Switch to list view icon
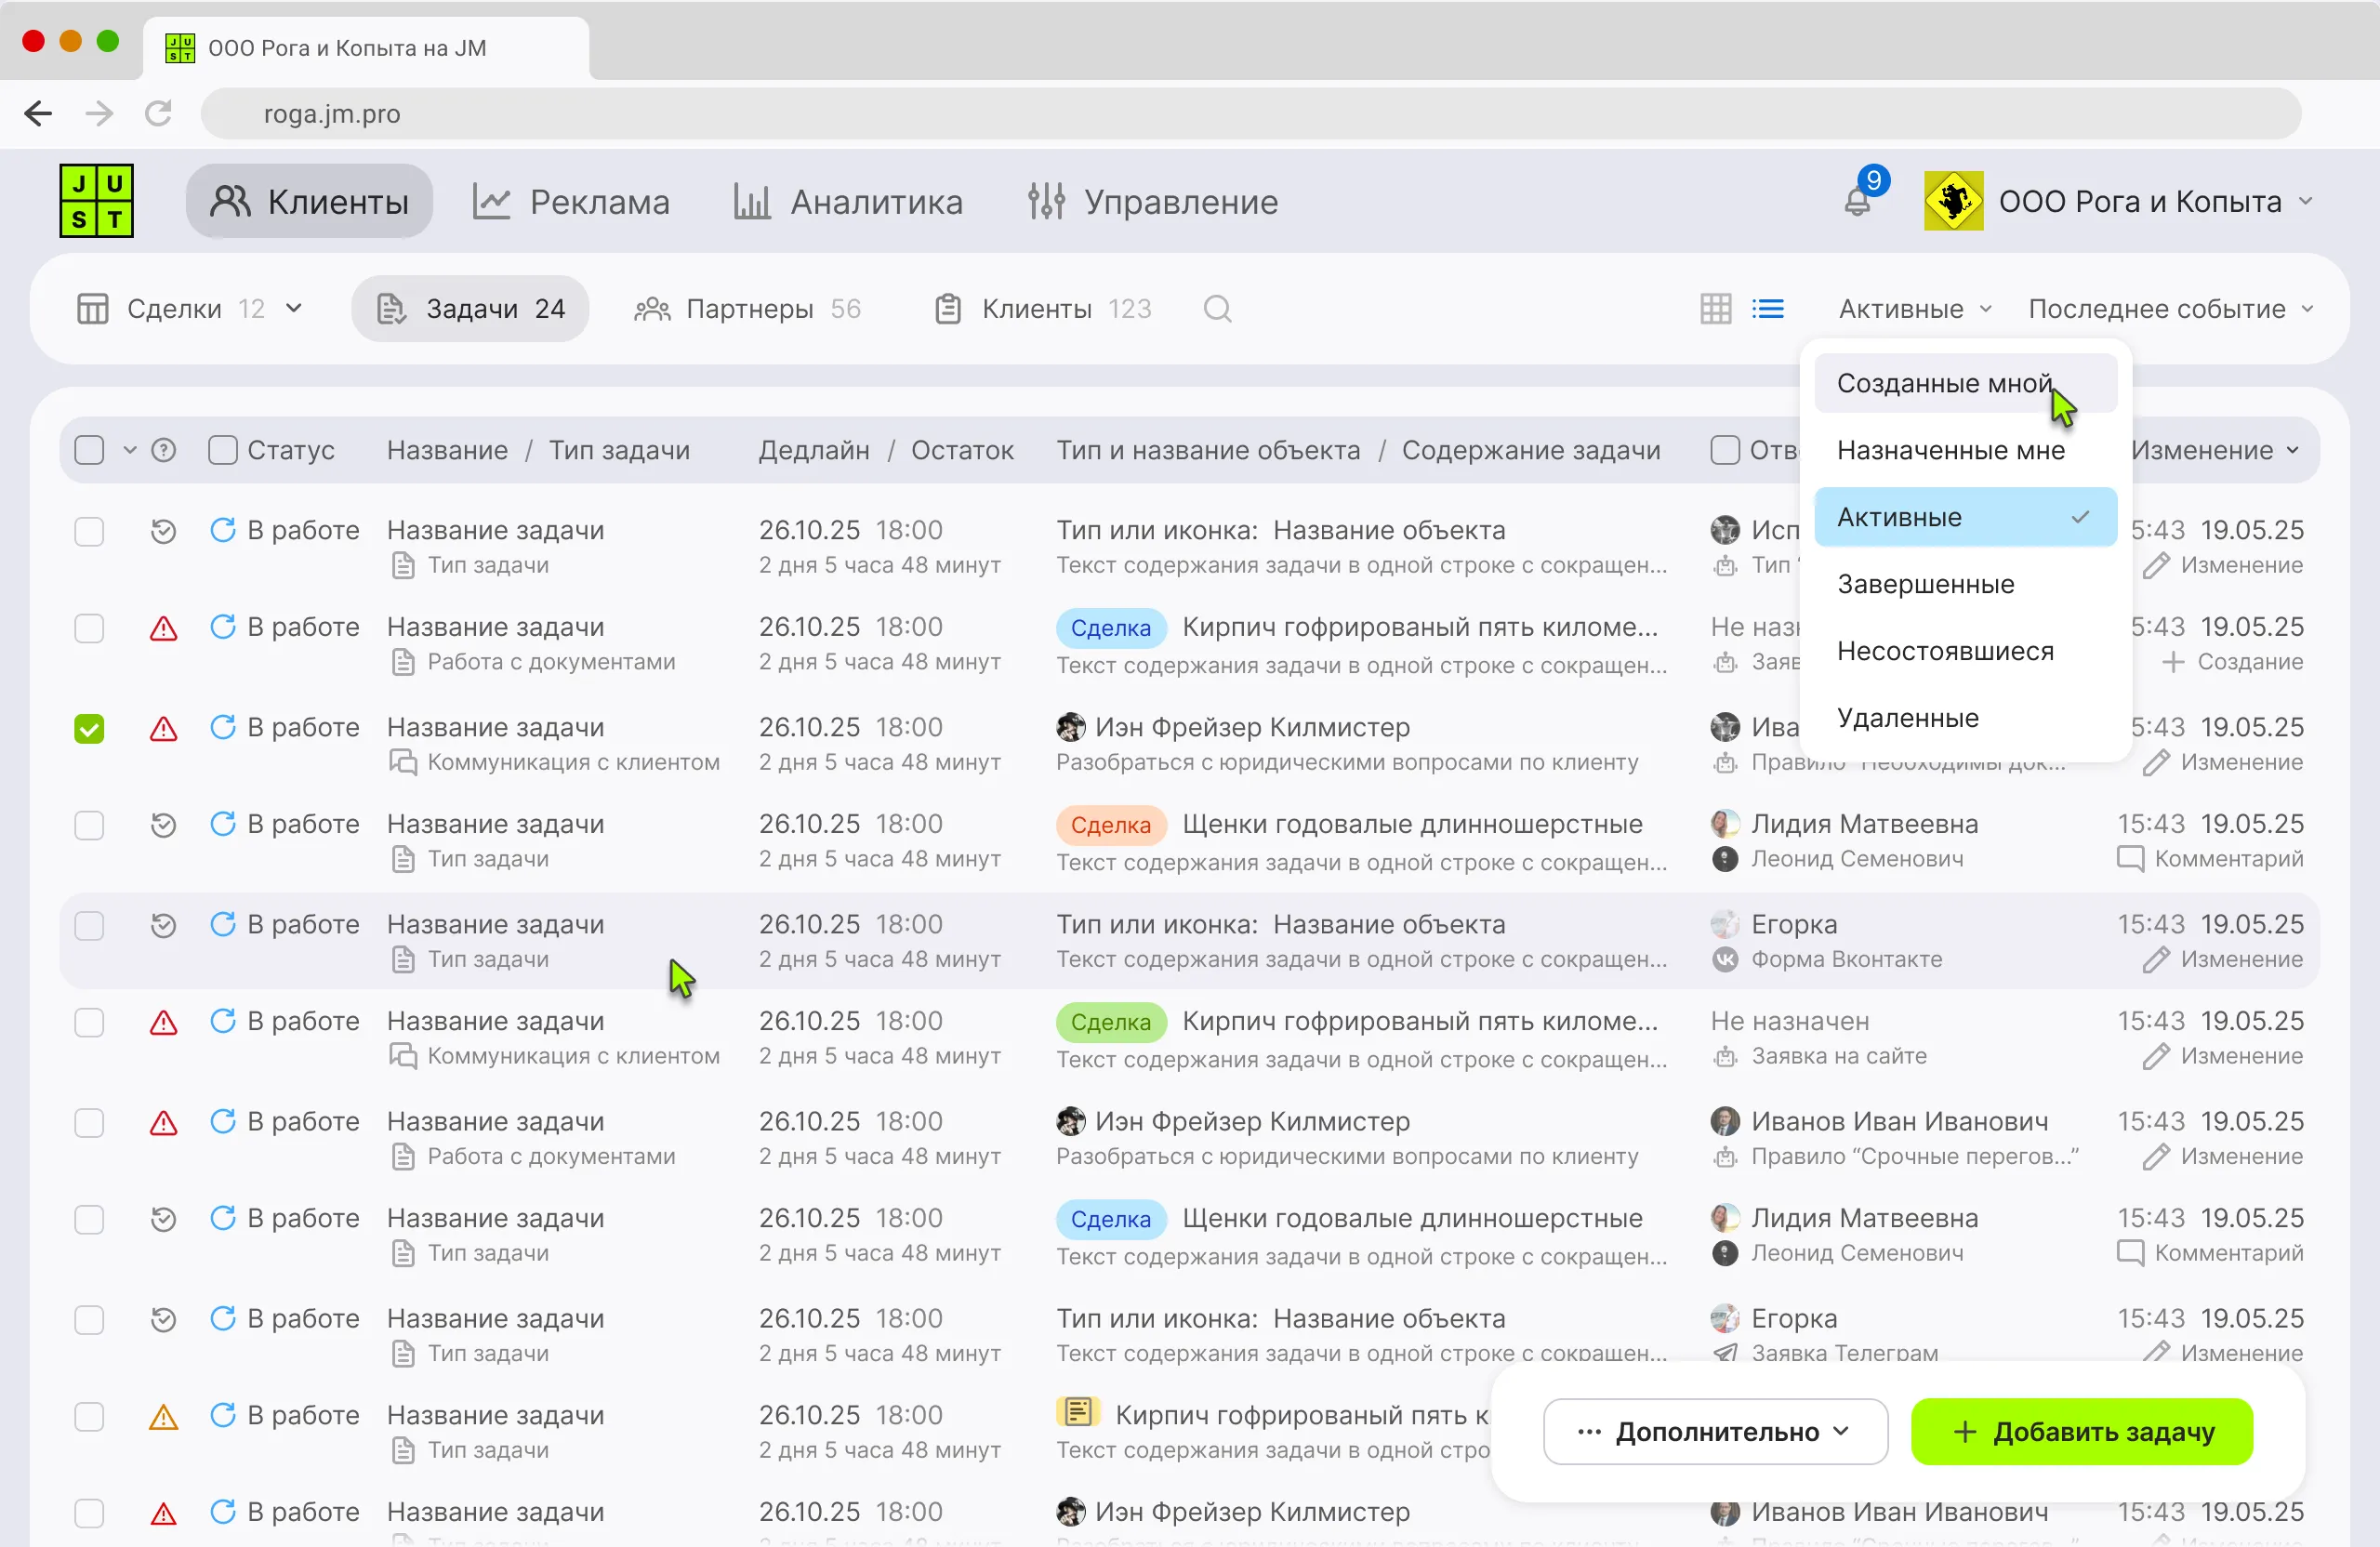Viewport: 2380px width, 1547px height. pos(1767,309)
